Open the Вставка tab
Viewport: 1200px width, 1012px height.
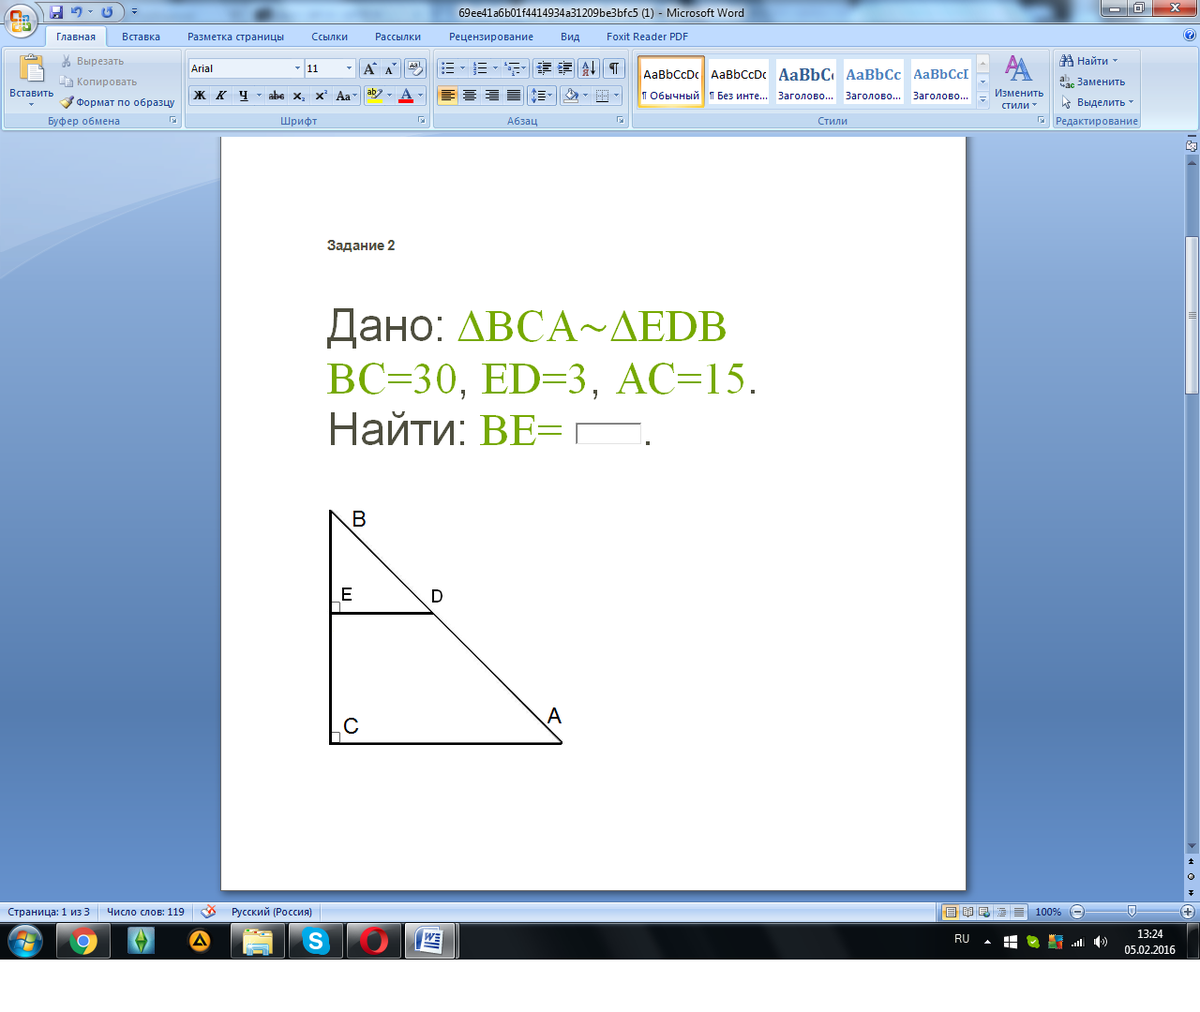tap(141, 36)
